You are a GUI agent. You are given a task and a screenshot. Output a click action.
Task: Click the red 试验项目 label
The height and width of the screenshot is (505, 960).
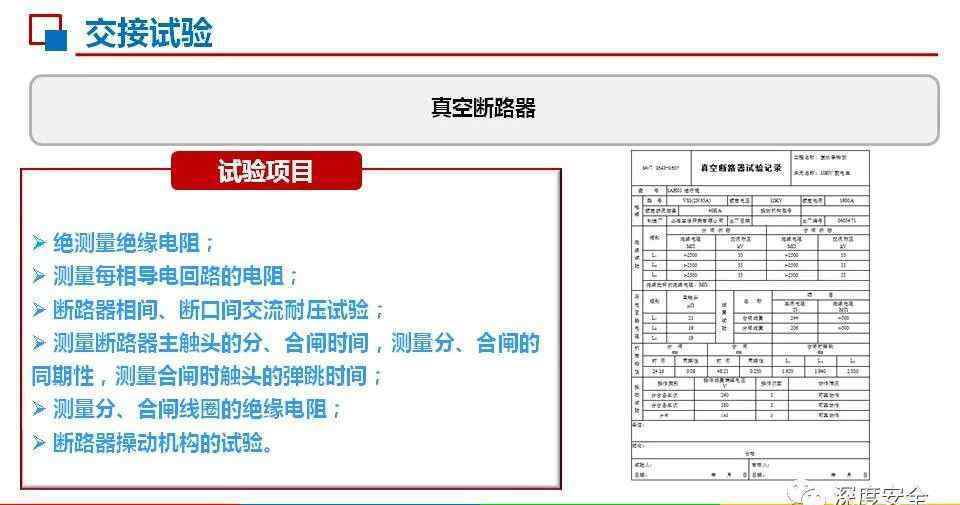pyautogui.click(x=266, y=171)
